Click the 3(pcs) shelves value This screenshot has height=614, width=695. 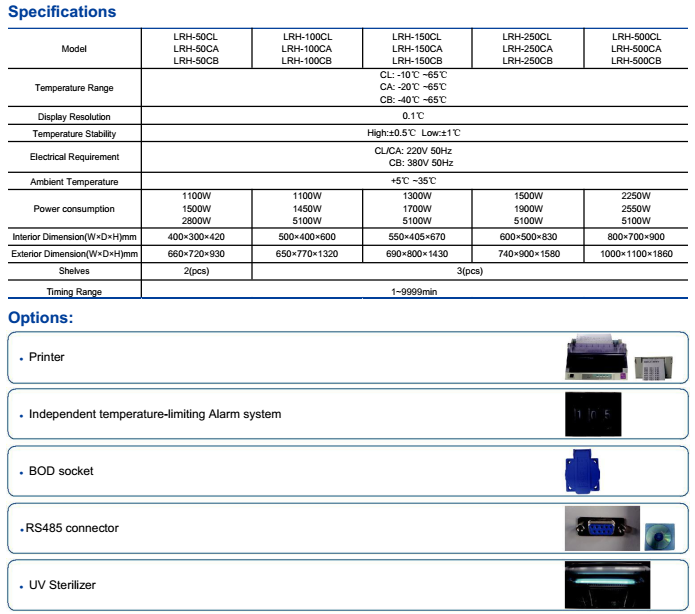point(469,271)
